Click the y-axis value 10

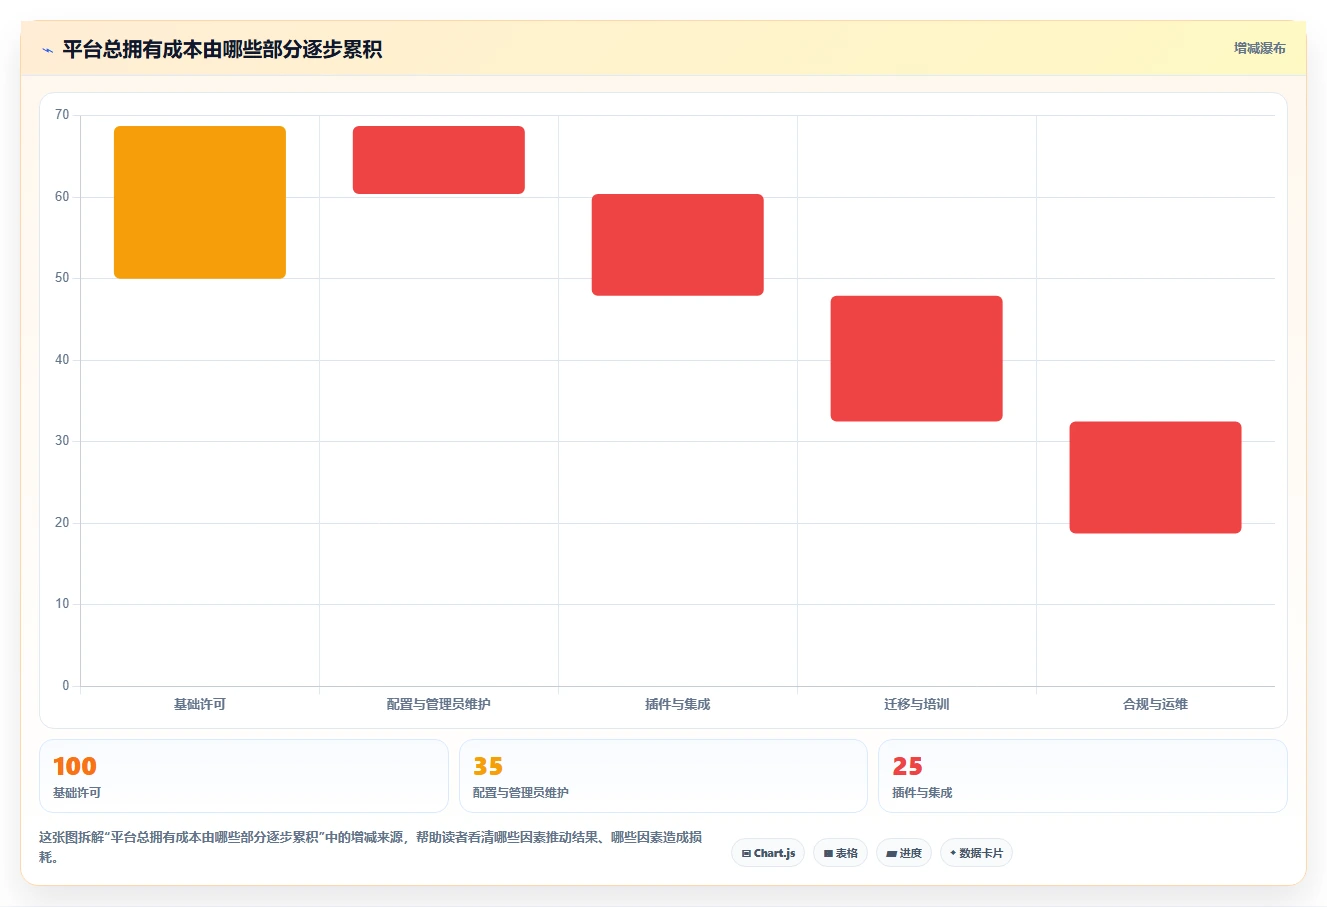tap(62, 604)
